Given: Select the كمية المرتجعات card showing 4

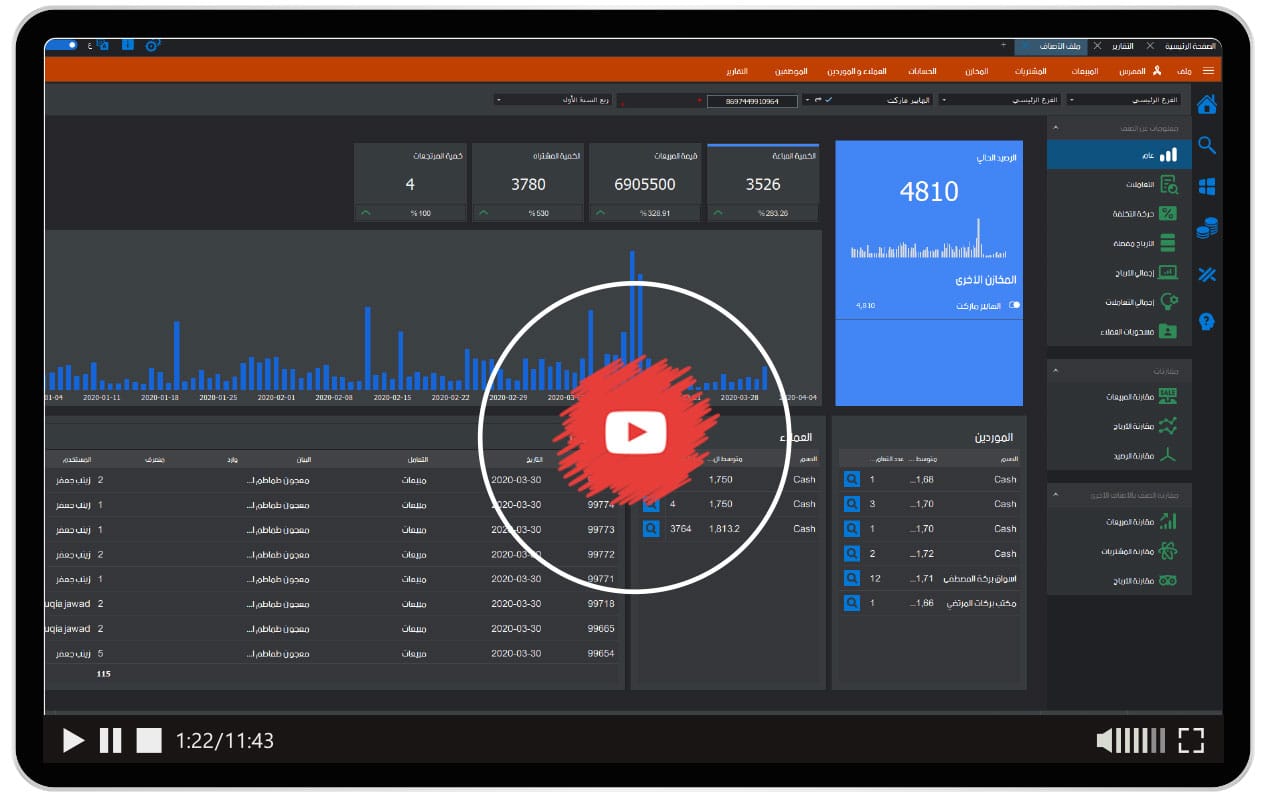Looking at the screenshot, I should tap(410, 183).
